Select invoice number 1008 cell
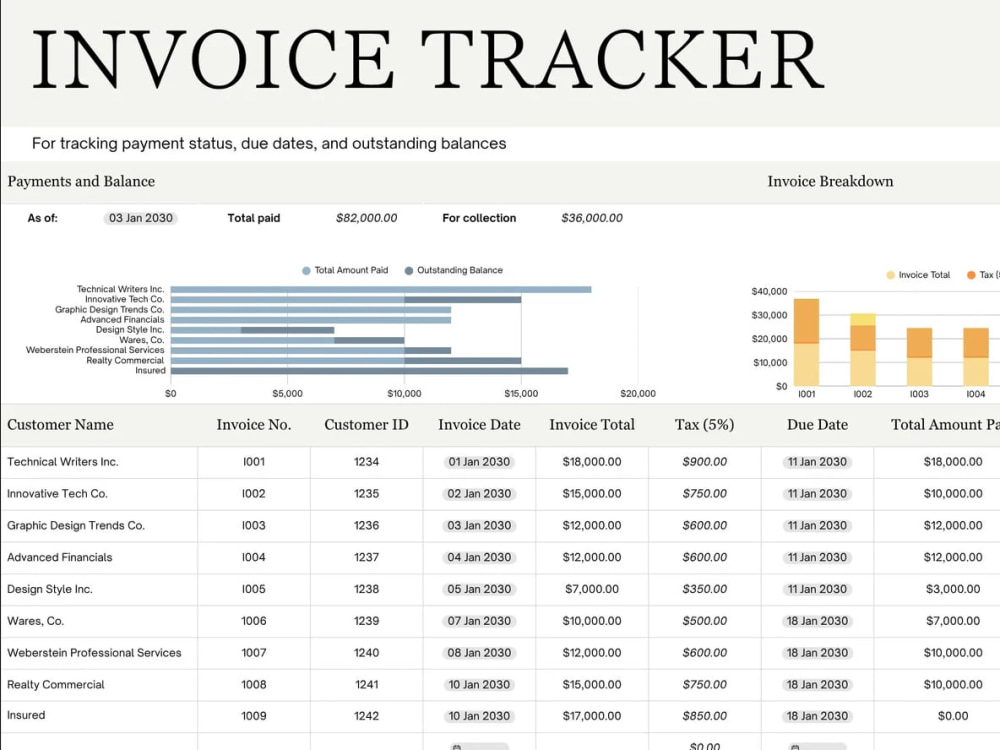The image size is (1000, 750). click(254, 685)
